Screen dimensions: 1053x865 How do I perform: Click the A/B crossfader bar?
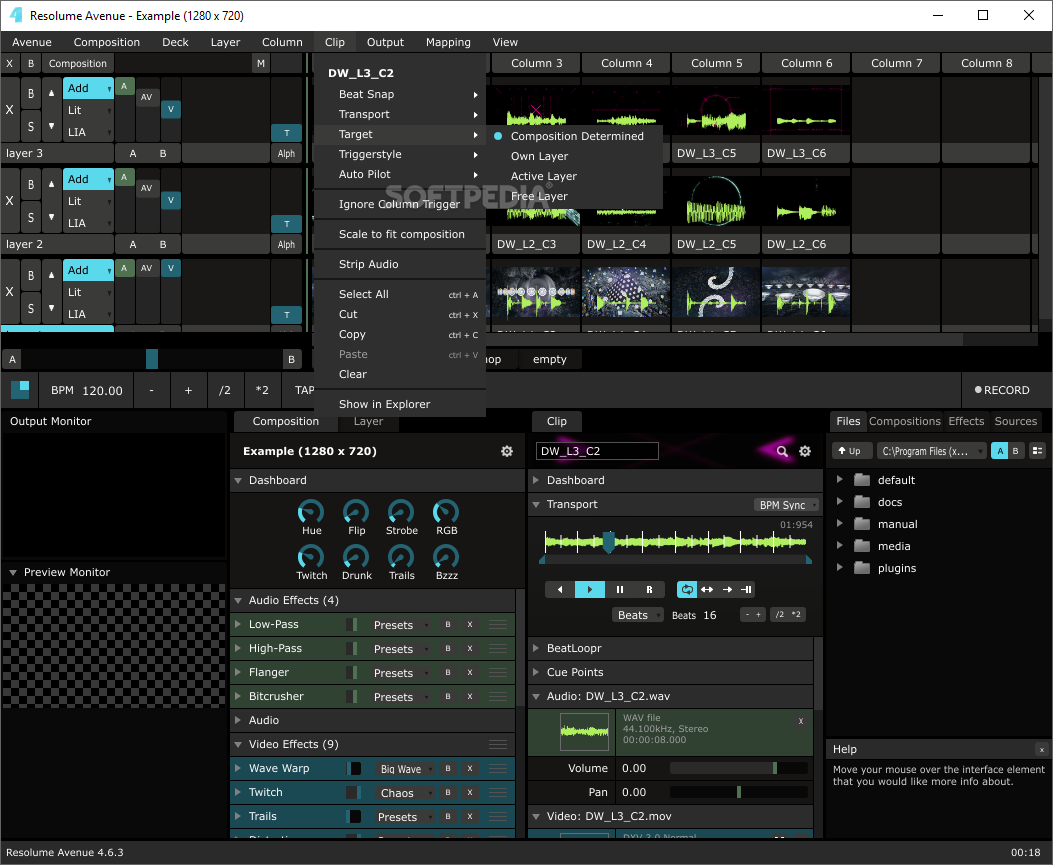(152, 359)
